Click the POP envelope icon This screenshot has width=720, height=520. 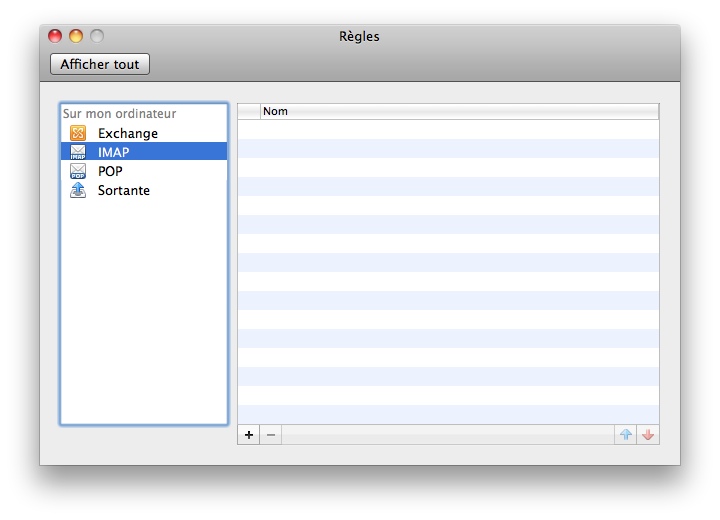tap(78, 171)
